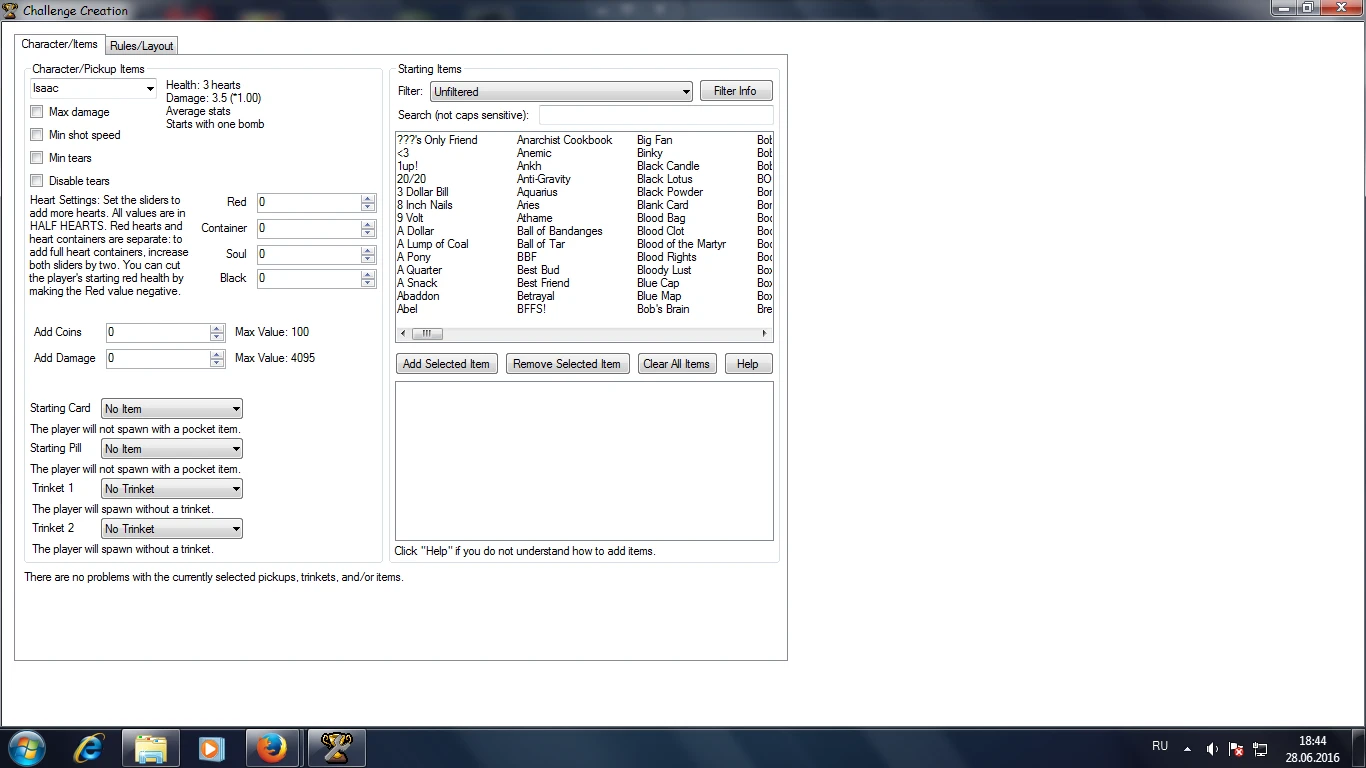Screen dimensions: 1366x768
Task: Open the Action Center flag icon
Action: pyautogui.click(x=1236, y=749)
